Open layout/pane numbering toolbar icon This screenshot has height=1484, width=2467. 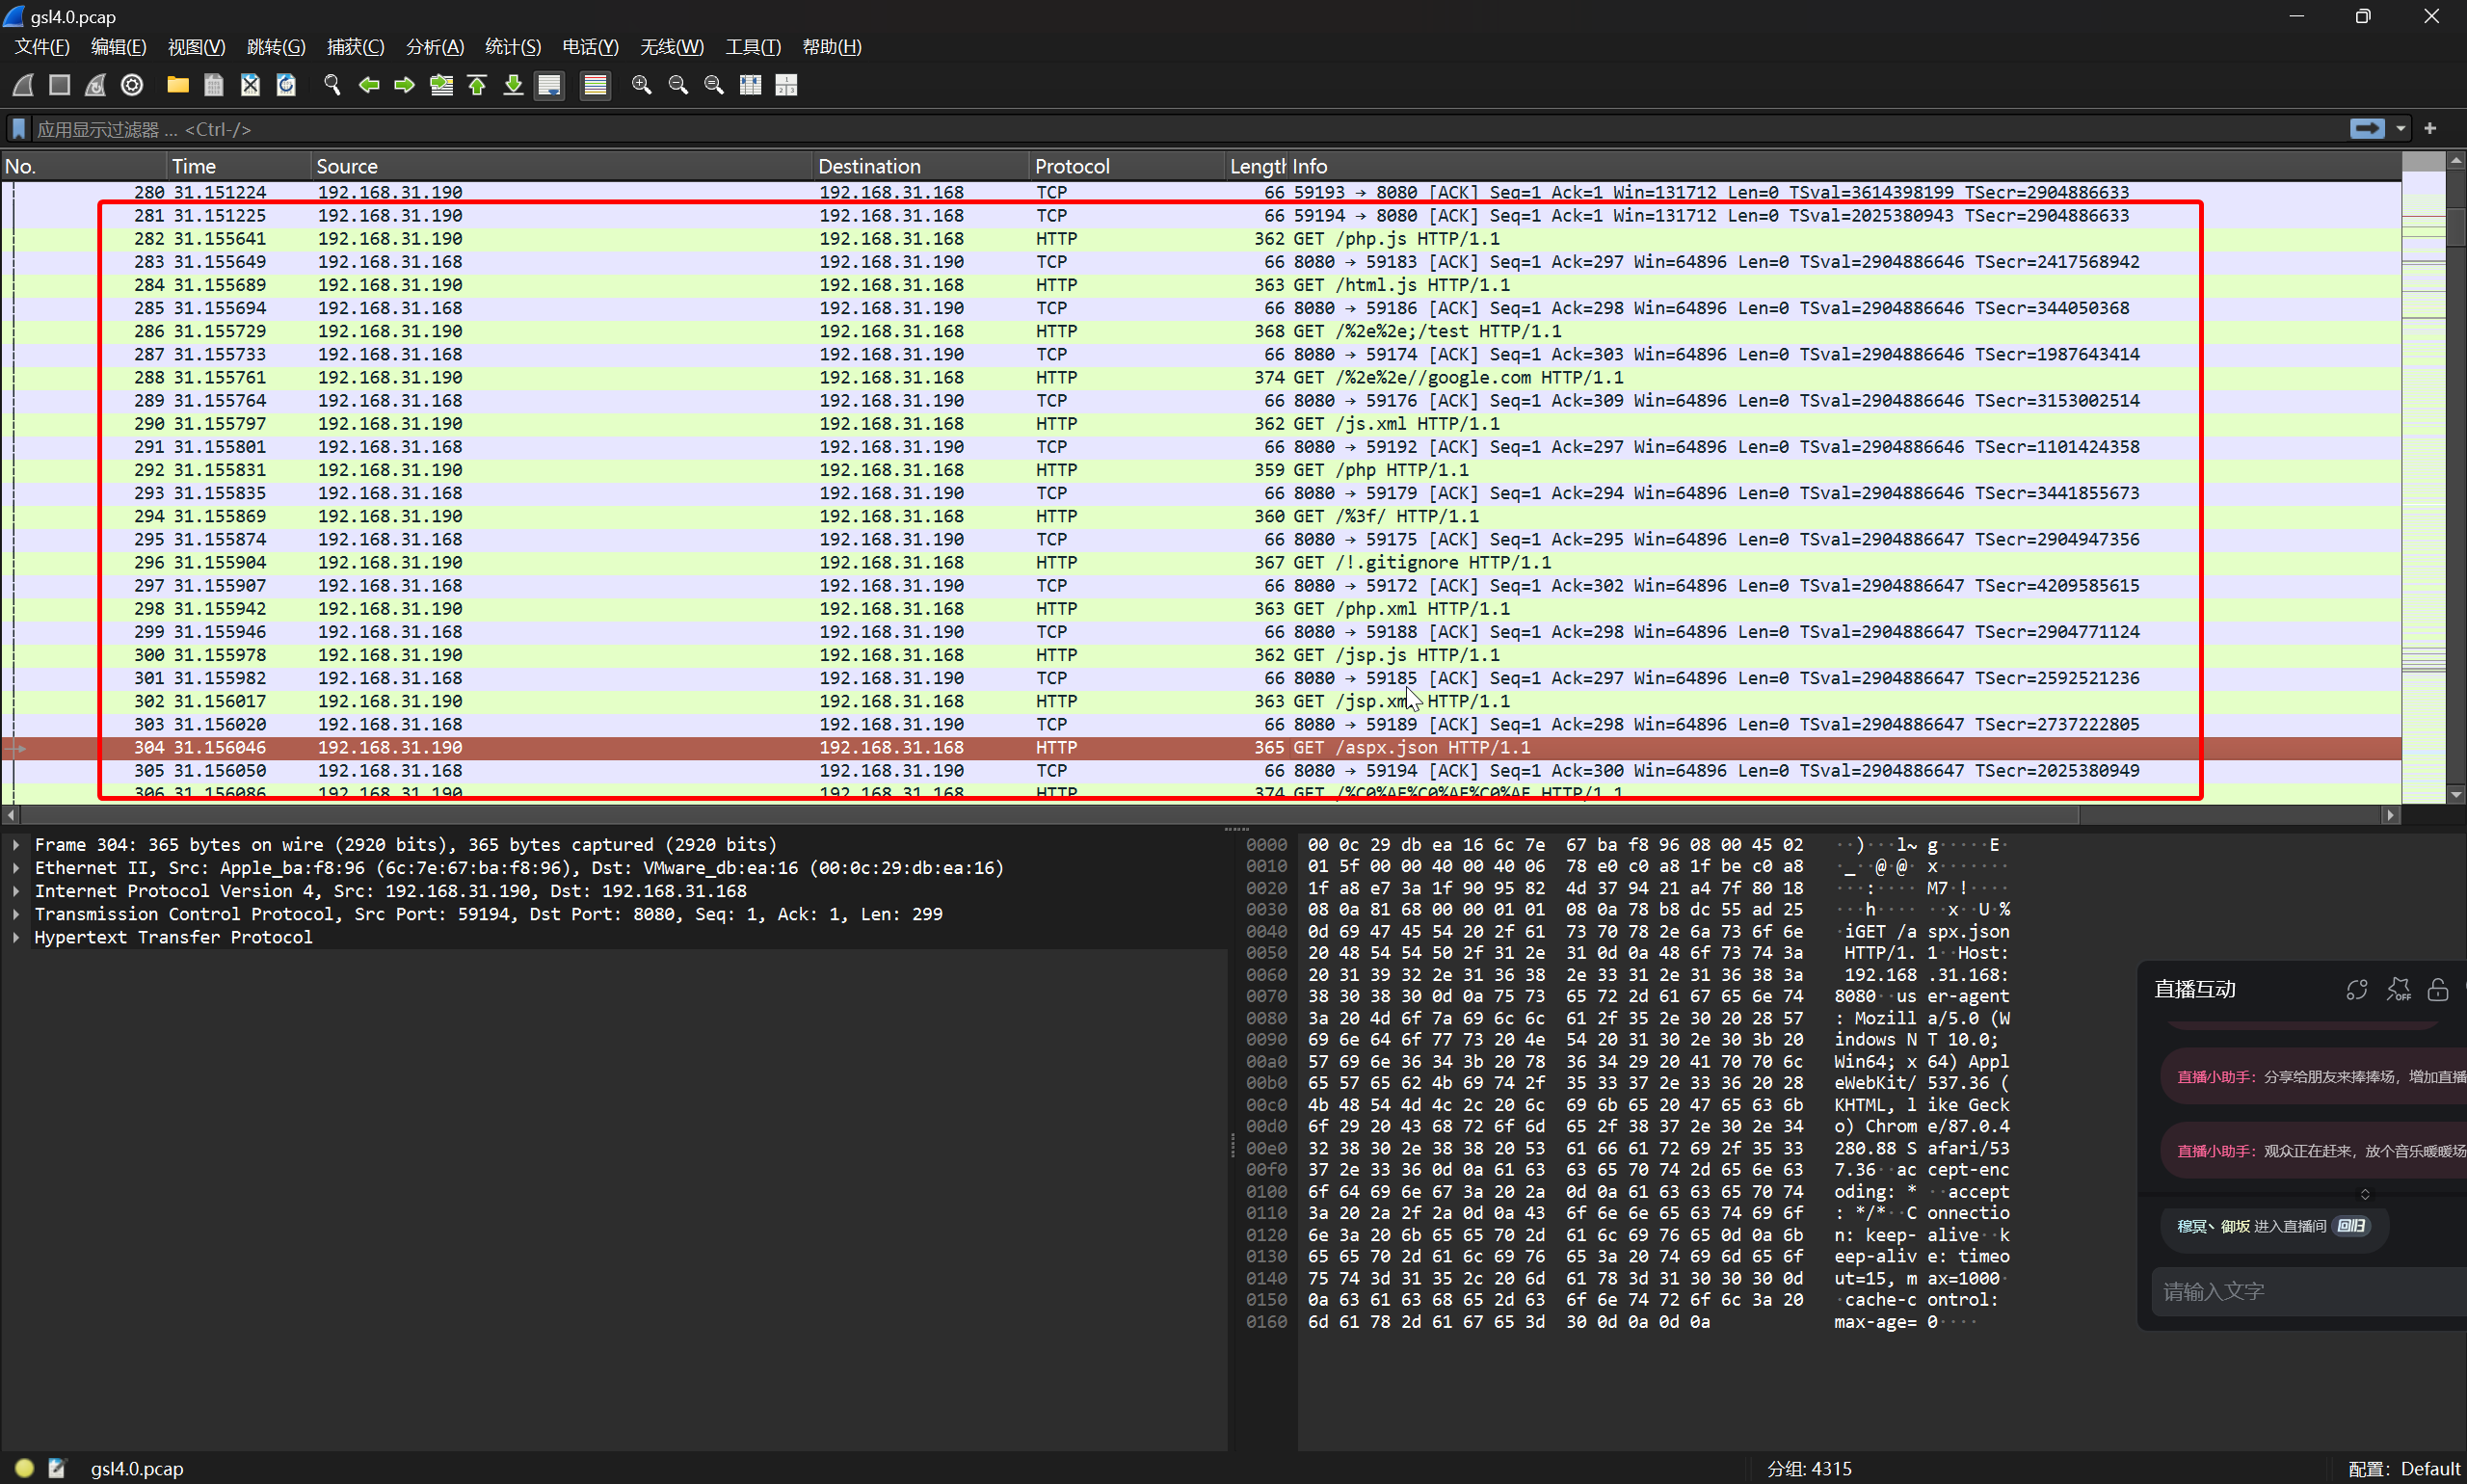787,85
